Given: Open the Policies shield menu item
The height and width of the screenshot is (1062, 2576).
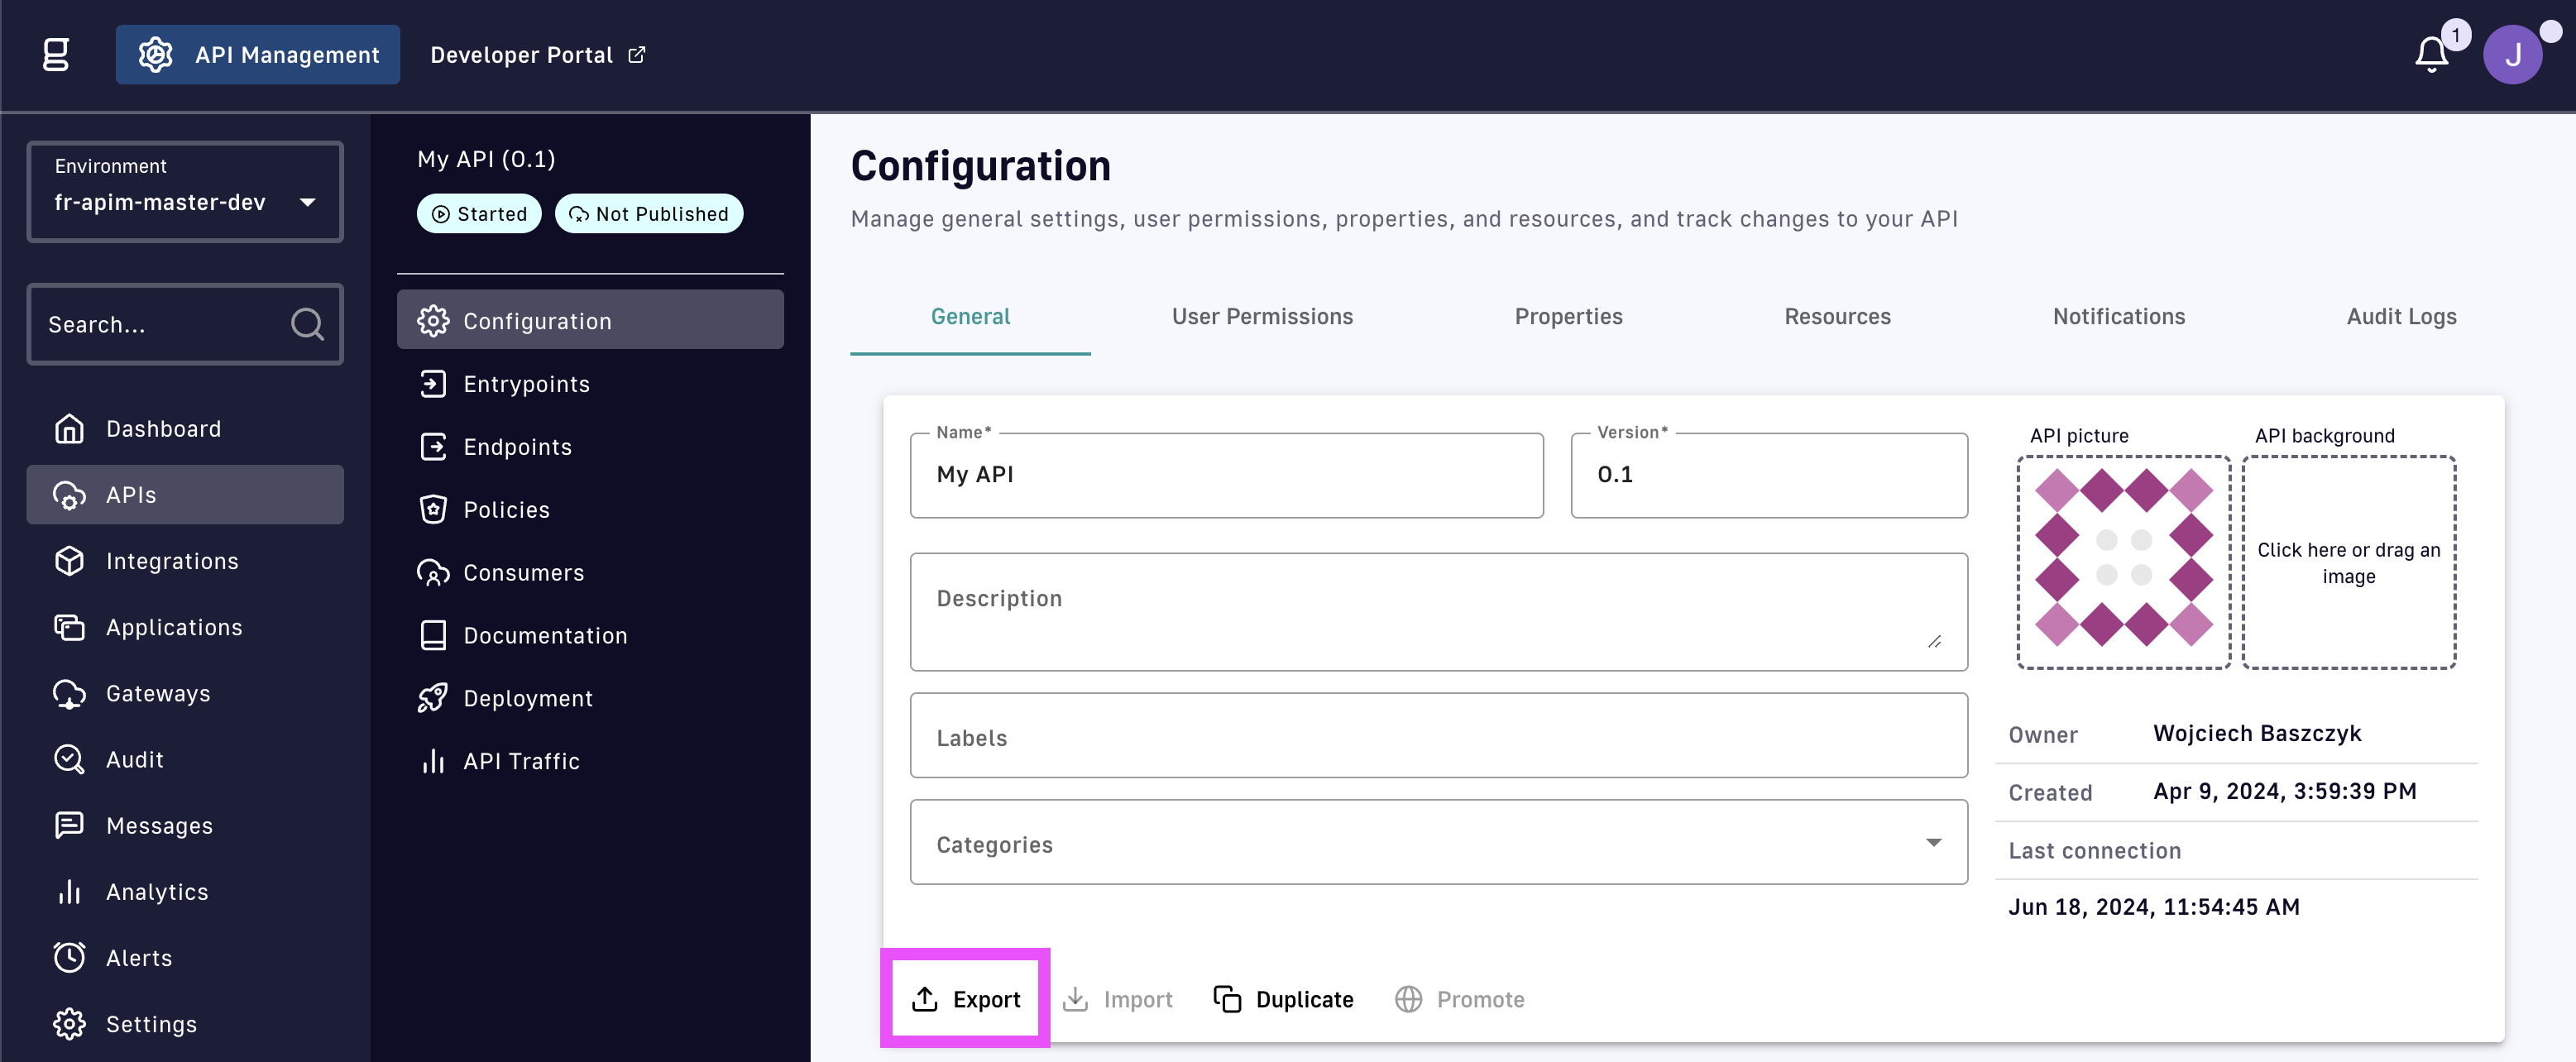Looking at the screenshot, I should coord(506,510).
